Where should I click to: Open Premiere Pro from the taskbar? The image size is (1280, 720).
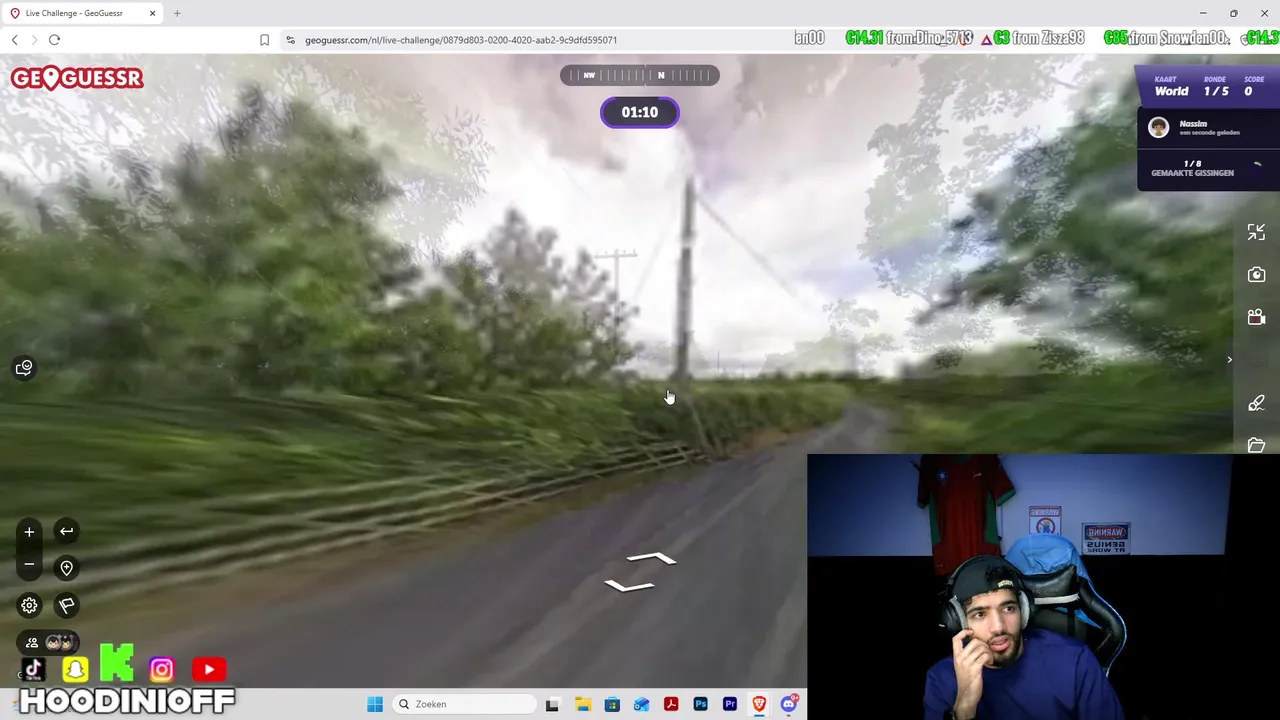click(730, 704)
